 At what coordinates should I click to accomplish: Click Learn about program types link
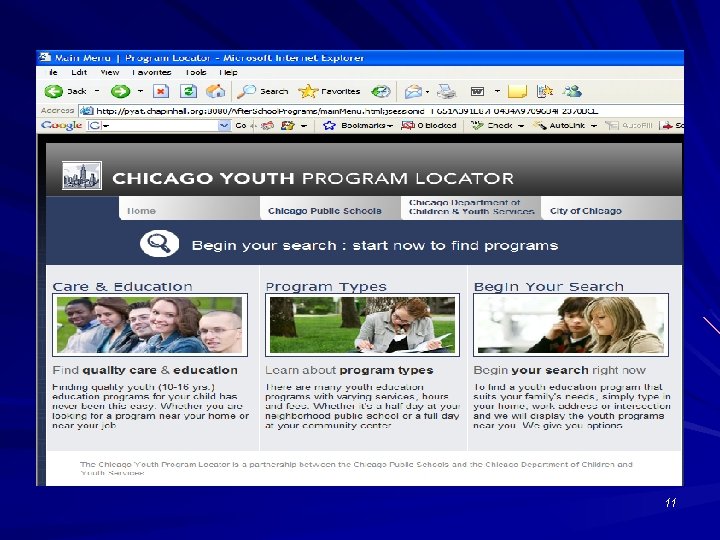(349, 371)
